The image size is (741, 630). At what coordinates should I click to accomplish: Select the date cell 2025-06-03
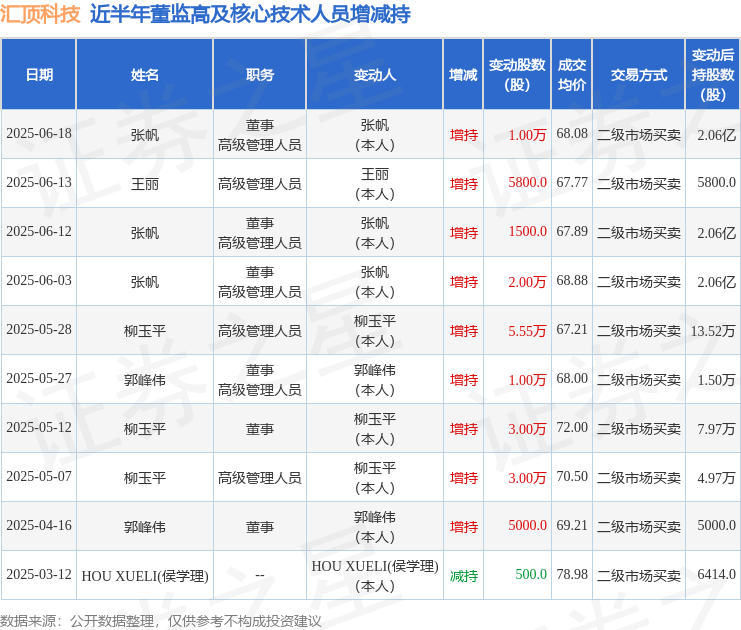(39, 281)
